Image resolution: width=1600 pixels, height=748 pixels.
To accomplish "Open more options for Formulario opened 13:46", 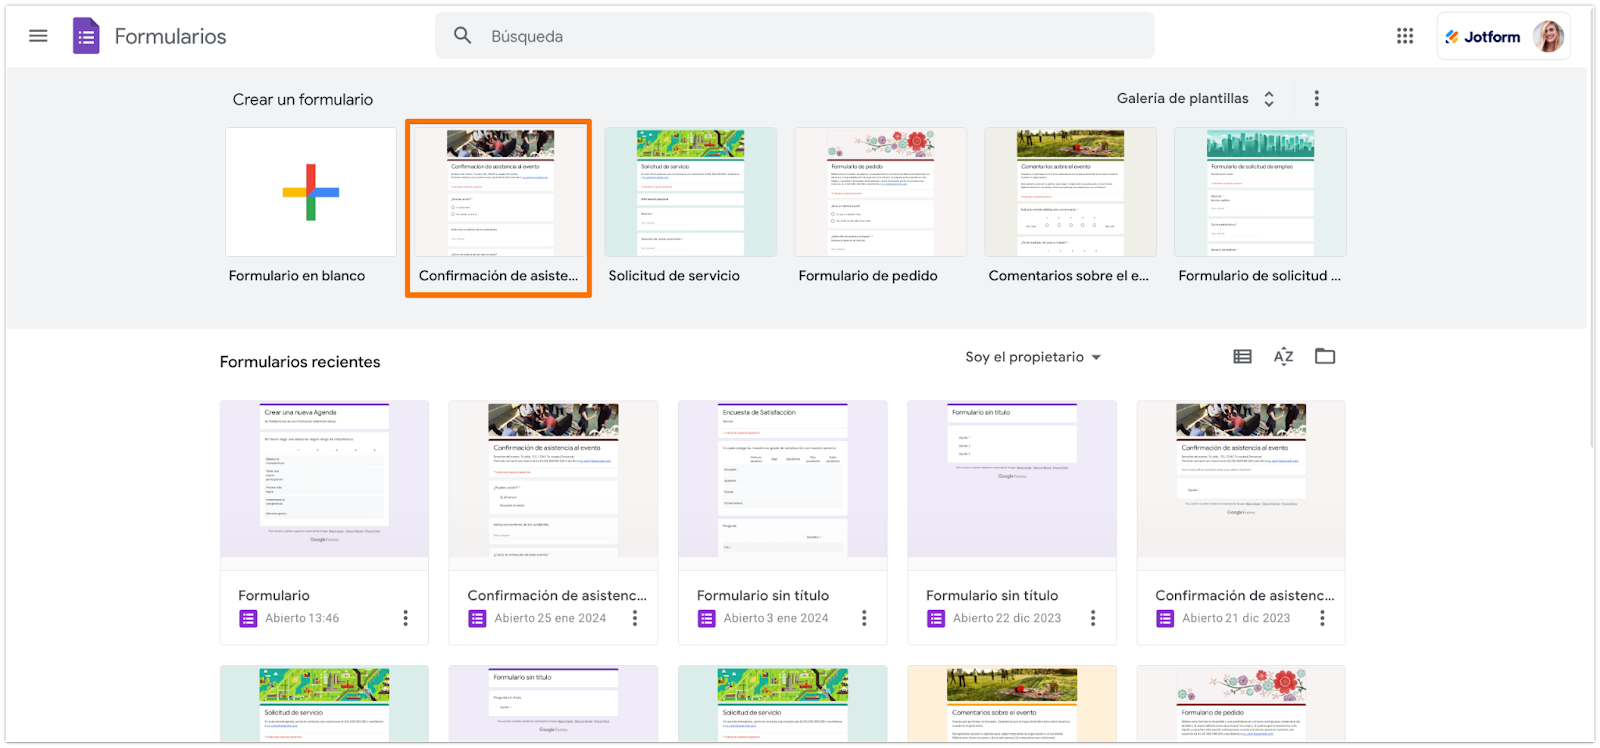I will tap(405, 618).
